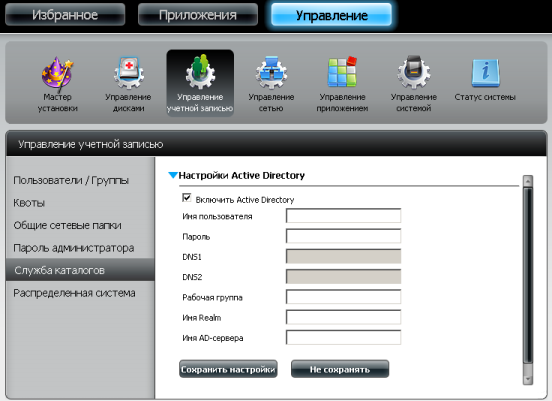Viewport: 552px width, 401px height.
Task: Click the scrollbar down arrow
Action: pyautogui.click(x=528, y=380)
